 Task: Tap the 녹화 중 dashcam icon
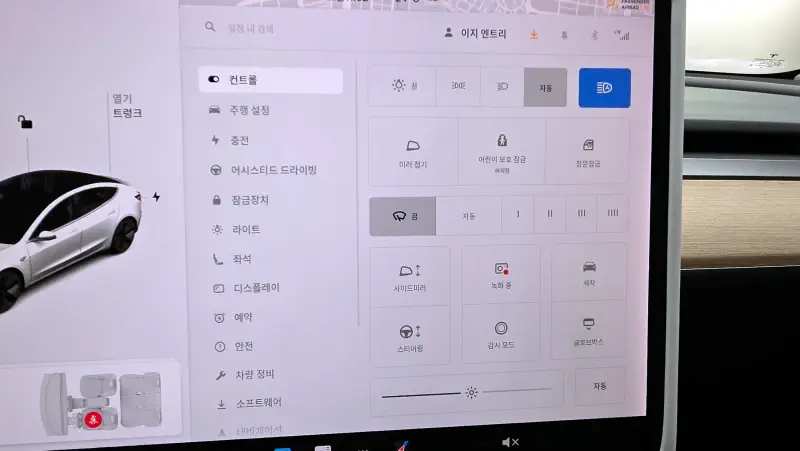[501, 275]
